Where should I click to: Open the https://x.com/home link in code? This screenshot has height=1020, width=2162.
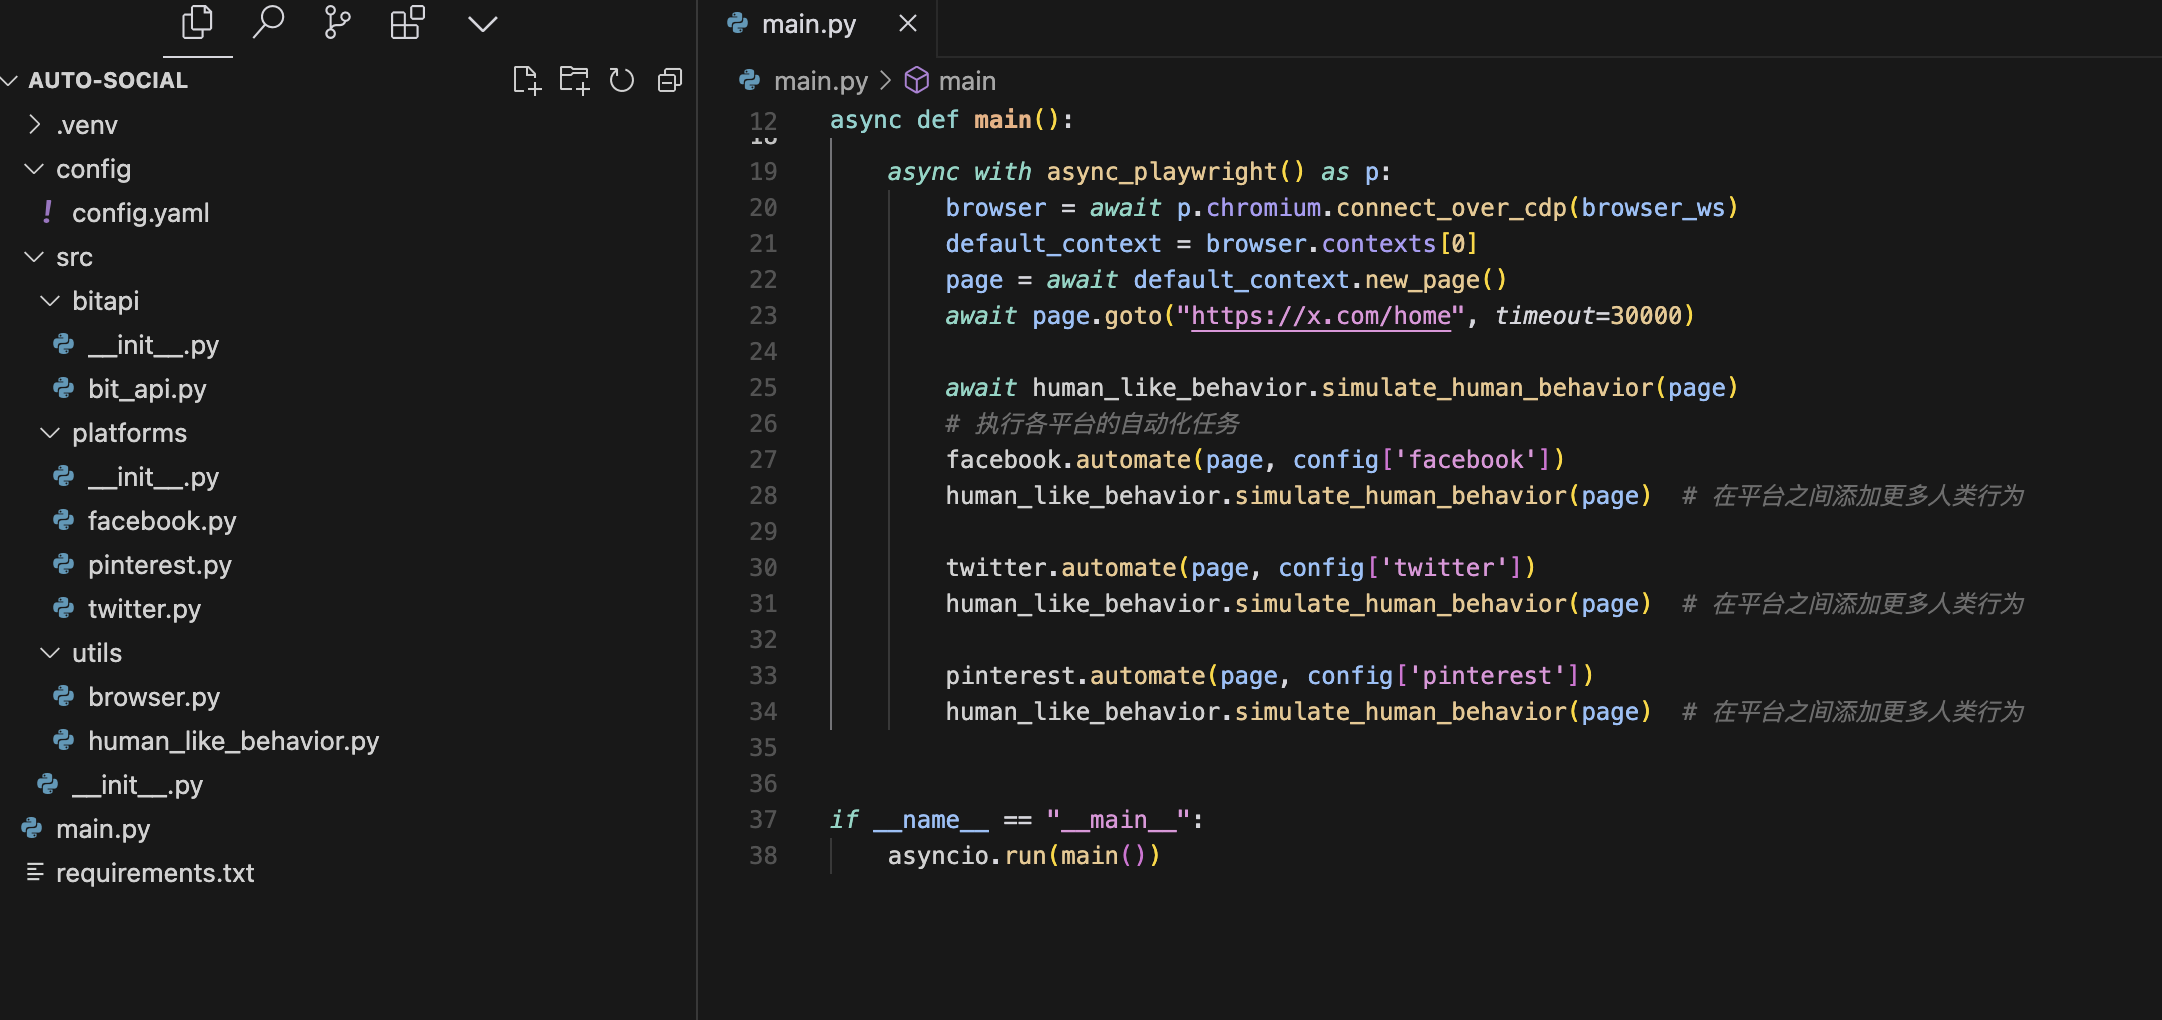[x=1320, y=316]
